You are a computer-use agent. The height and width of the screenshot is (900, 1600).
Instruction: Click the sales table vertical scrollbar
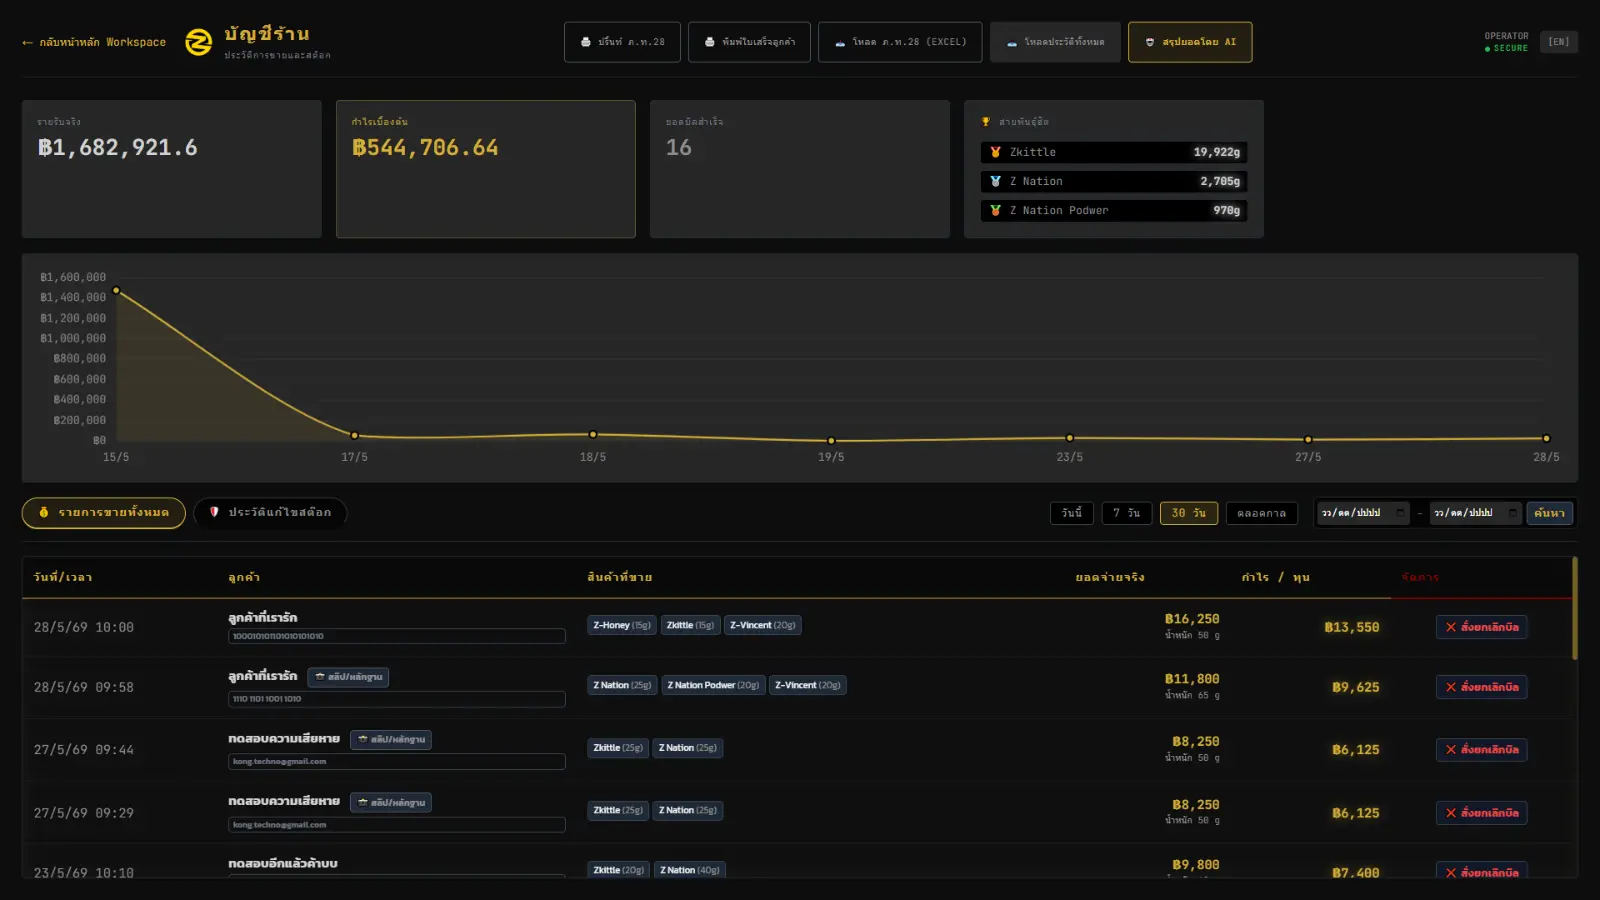point(1575,608)
